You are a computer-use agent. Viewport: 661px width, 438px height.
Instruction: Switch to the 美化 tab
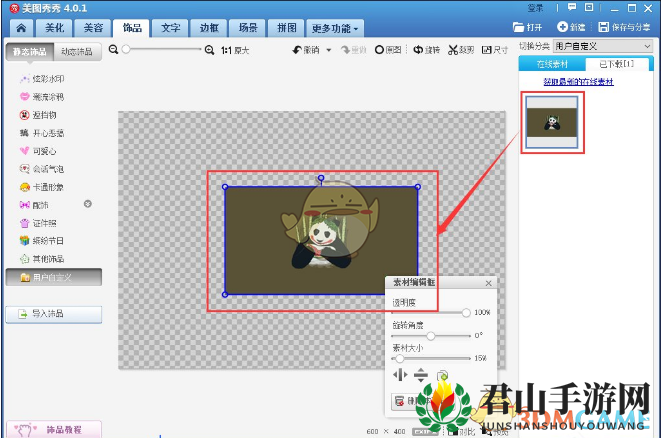point(55,28)
